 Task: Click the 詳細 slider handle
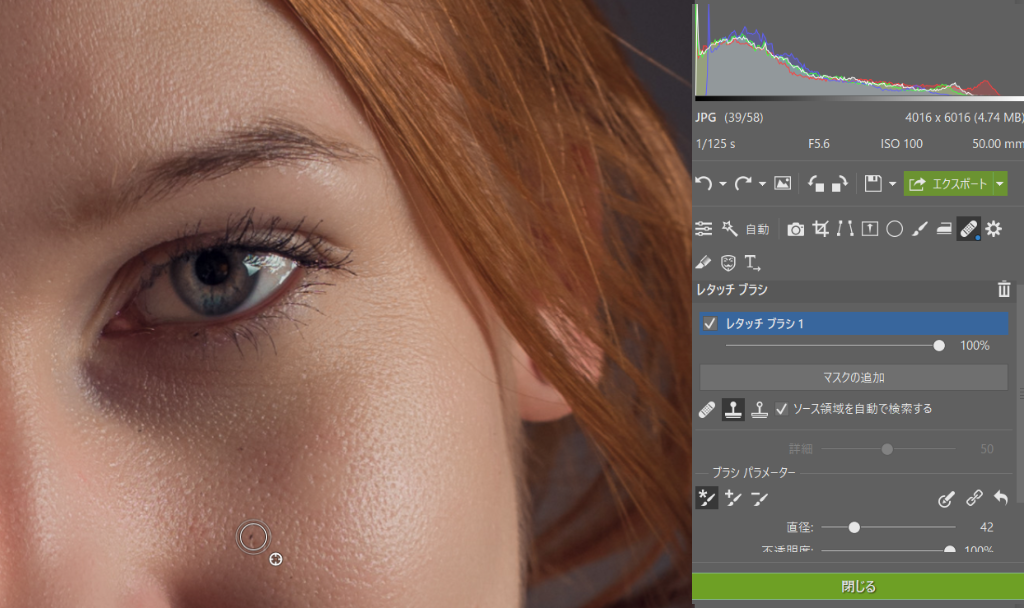887,449
